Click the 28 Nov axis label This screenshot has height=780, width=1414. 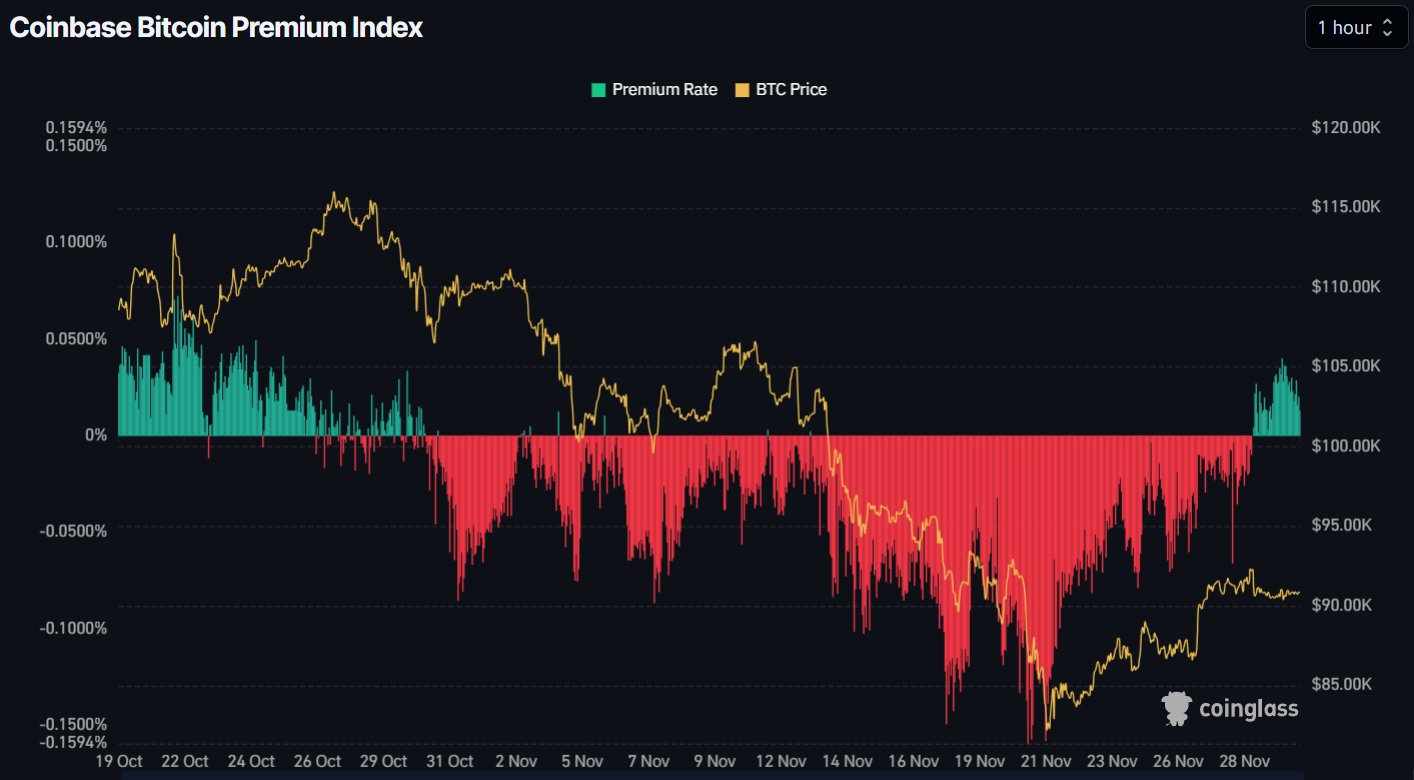point(1245,761)
